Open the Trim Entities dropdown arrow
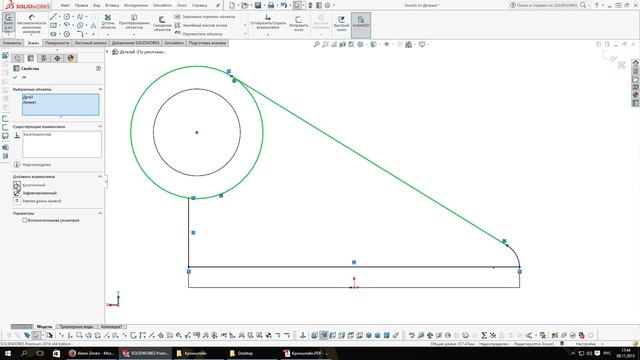This screenshot has width=640, height=360. 108,35
